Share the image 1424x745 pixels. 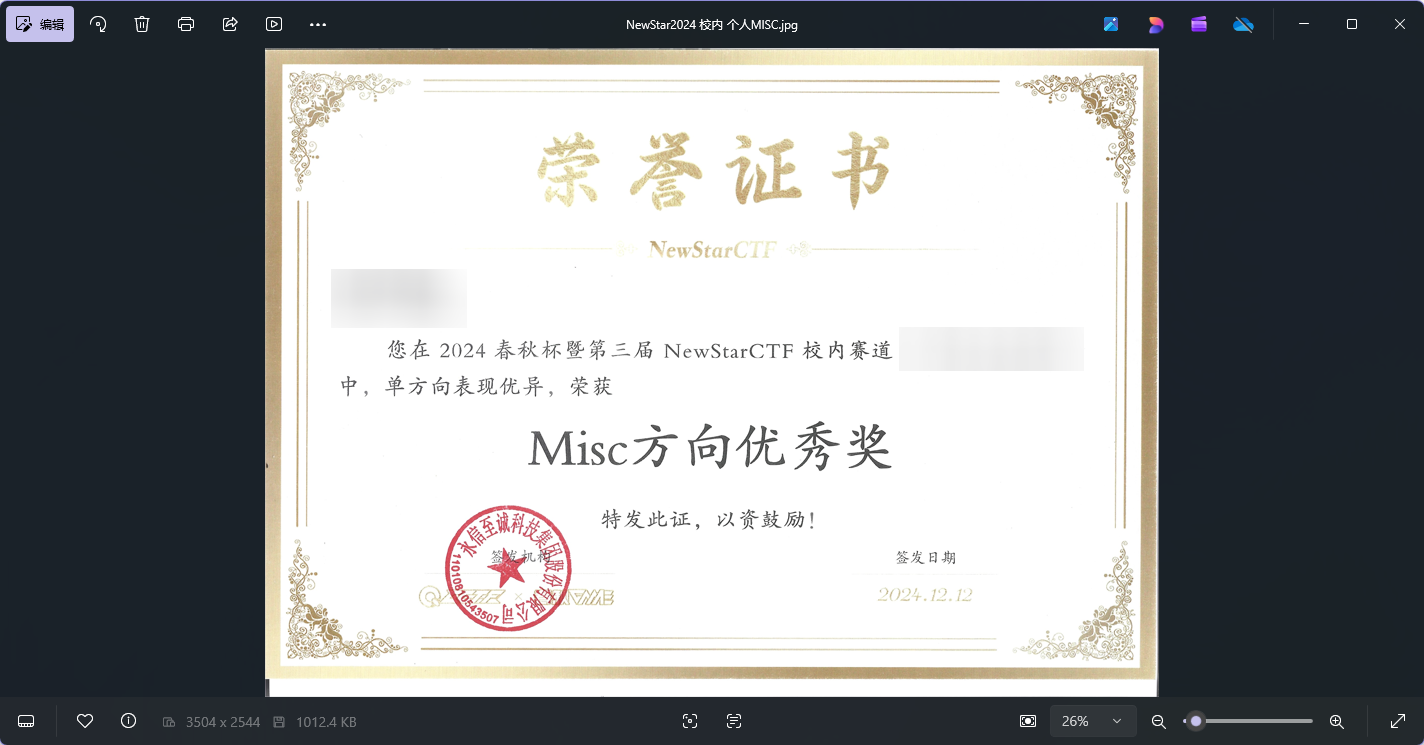coord(229,23)
